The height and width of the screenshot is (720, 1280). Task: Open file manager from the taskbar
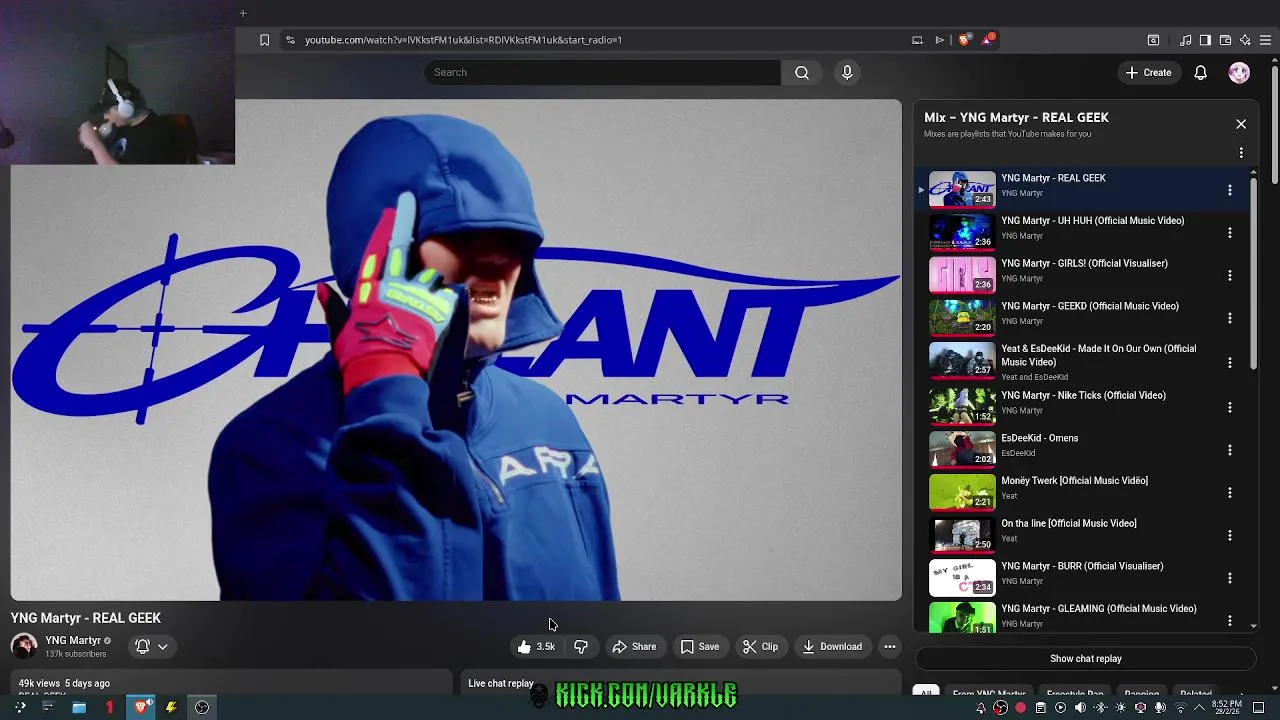[x=79, y=708]
